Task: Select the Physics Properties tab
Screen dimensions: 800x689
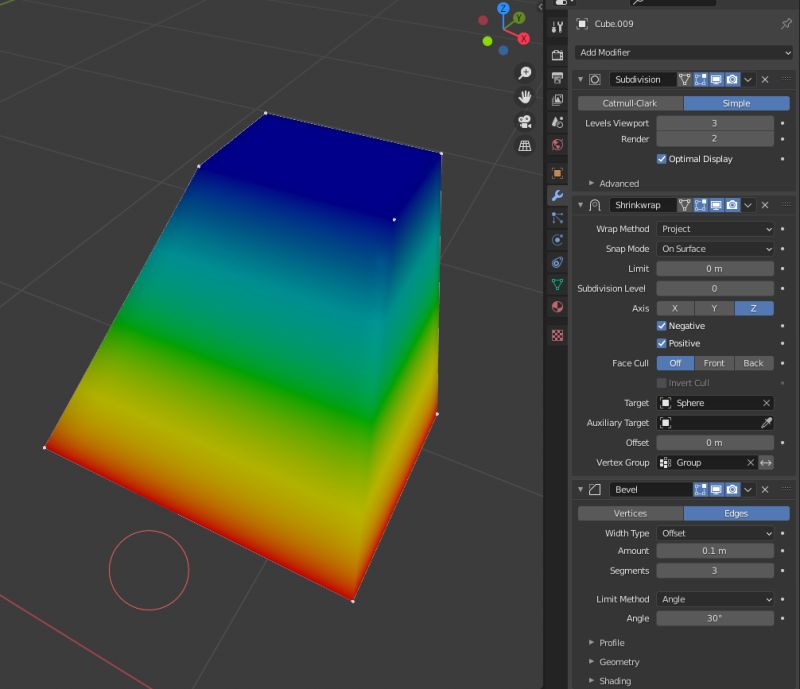Action: coord(557,240)
